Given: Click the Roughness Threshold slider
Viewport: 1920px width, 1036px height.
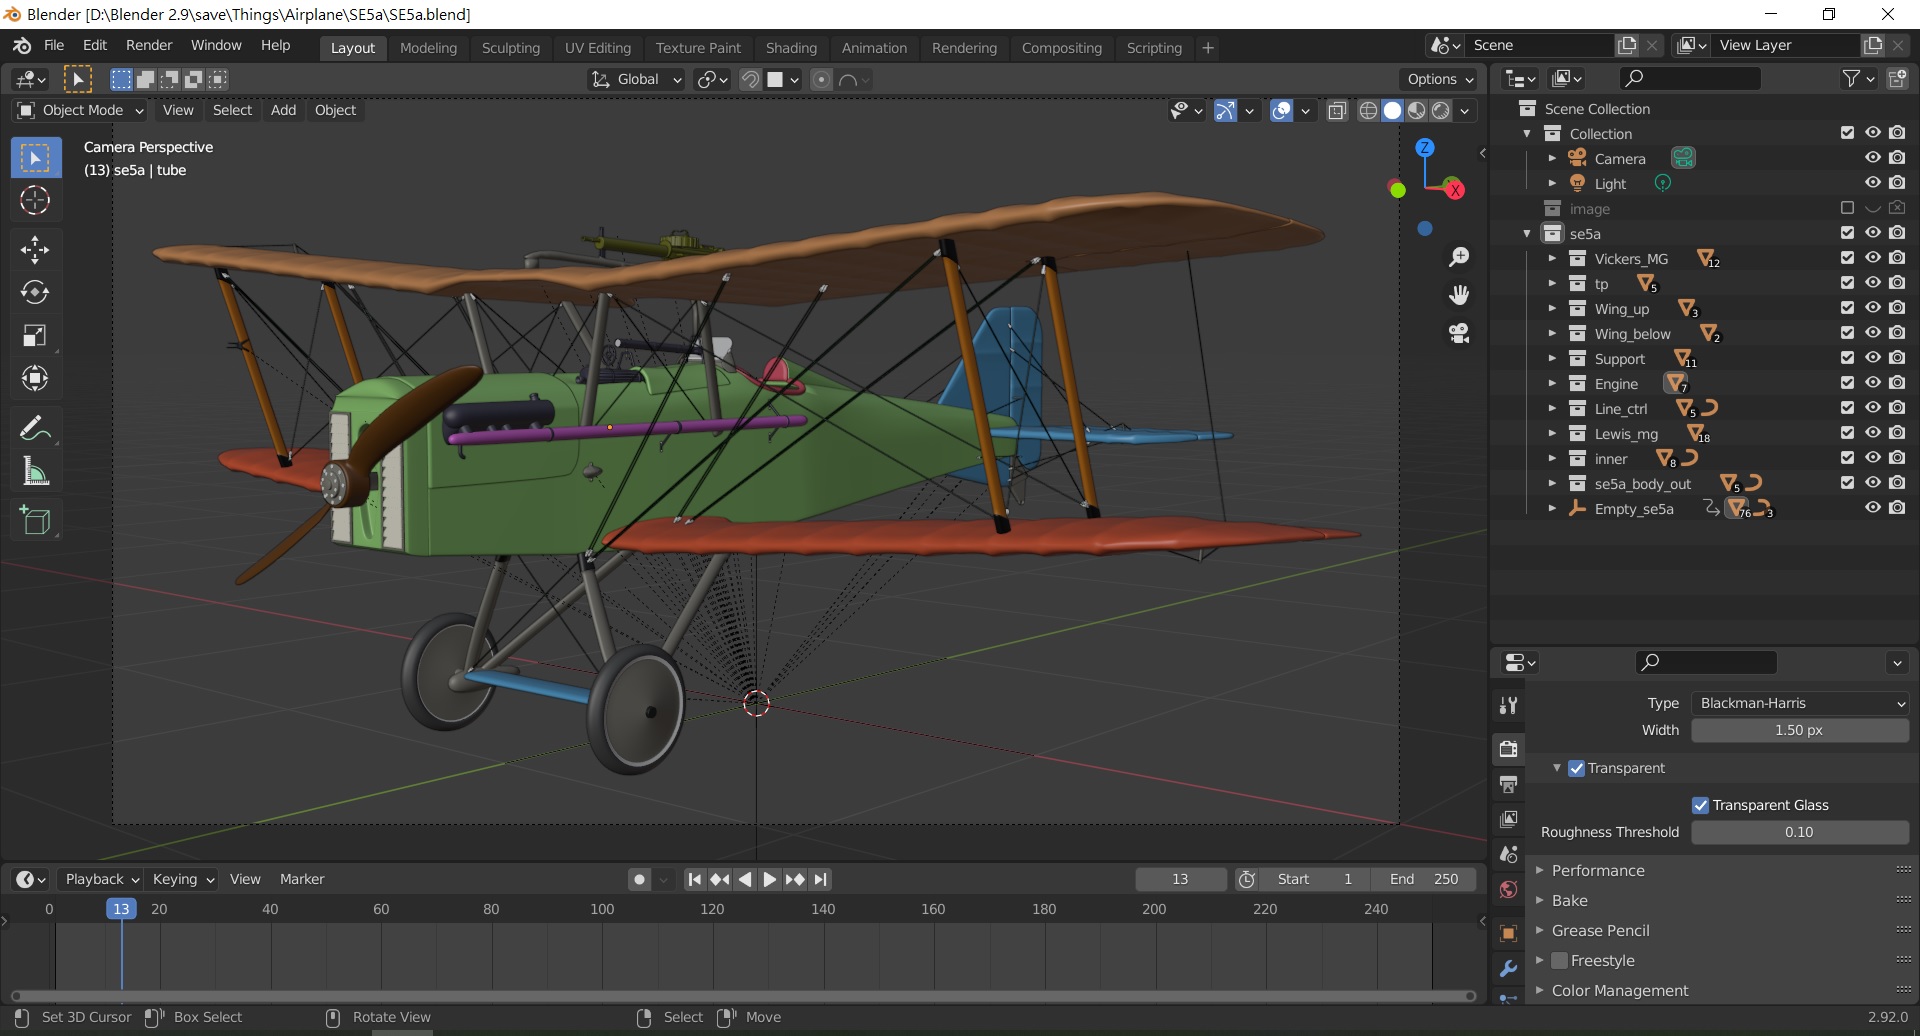Looking at the screenshot, I should pos(1799,832).
